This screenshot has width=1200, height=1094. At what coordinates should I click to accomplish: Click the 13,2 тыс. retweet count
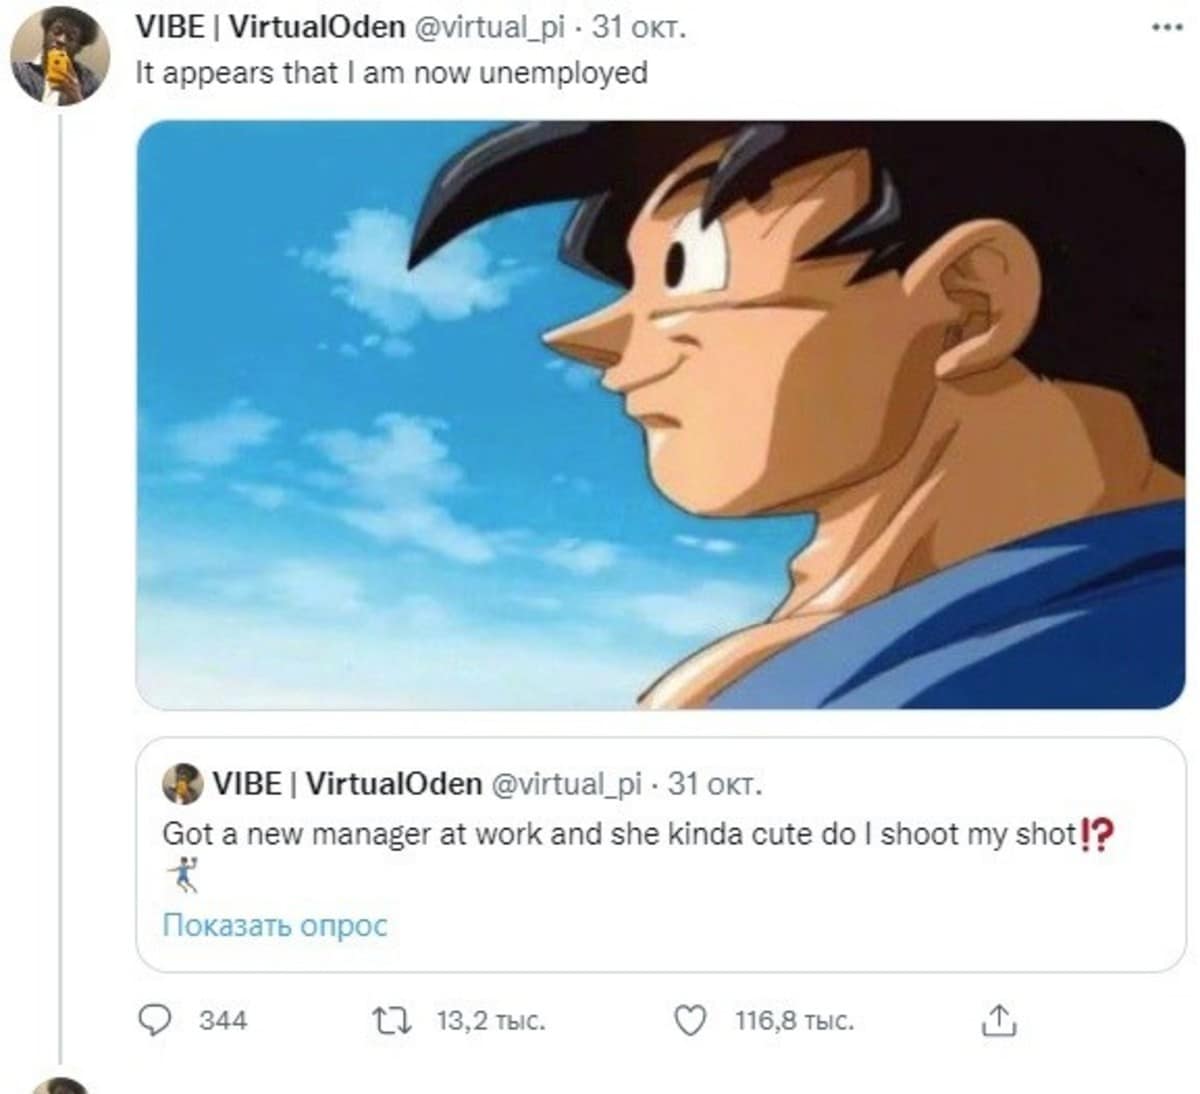(x=490, y=1021)
